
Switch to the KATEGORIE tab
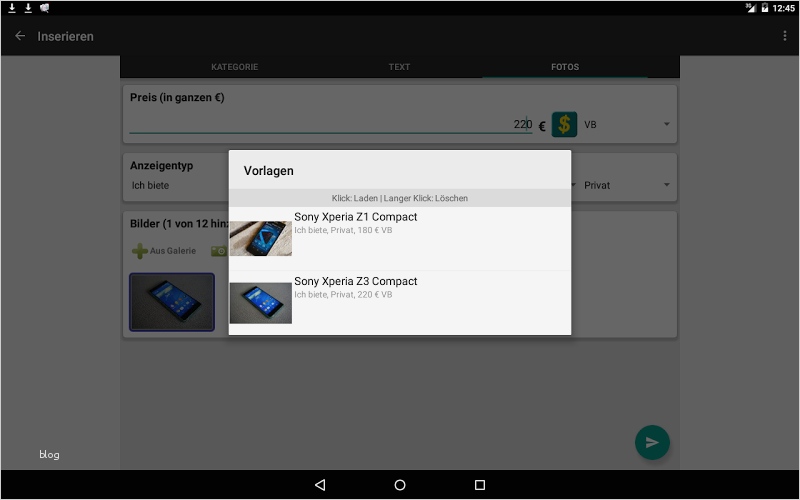235,67
